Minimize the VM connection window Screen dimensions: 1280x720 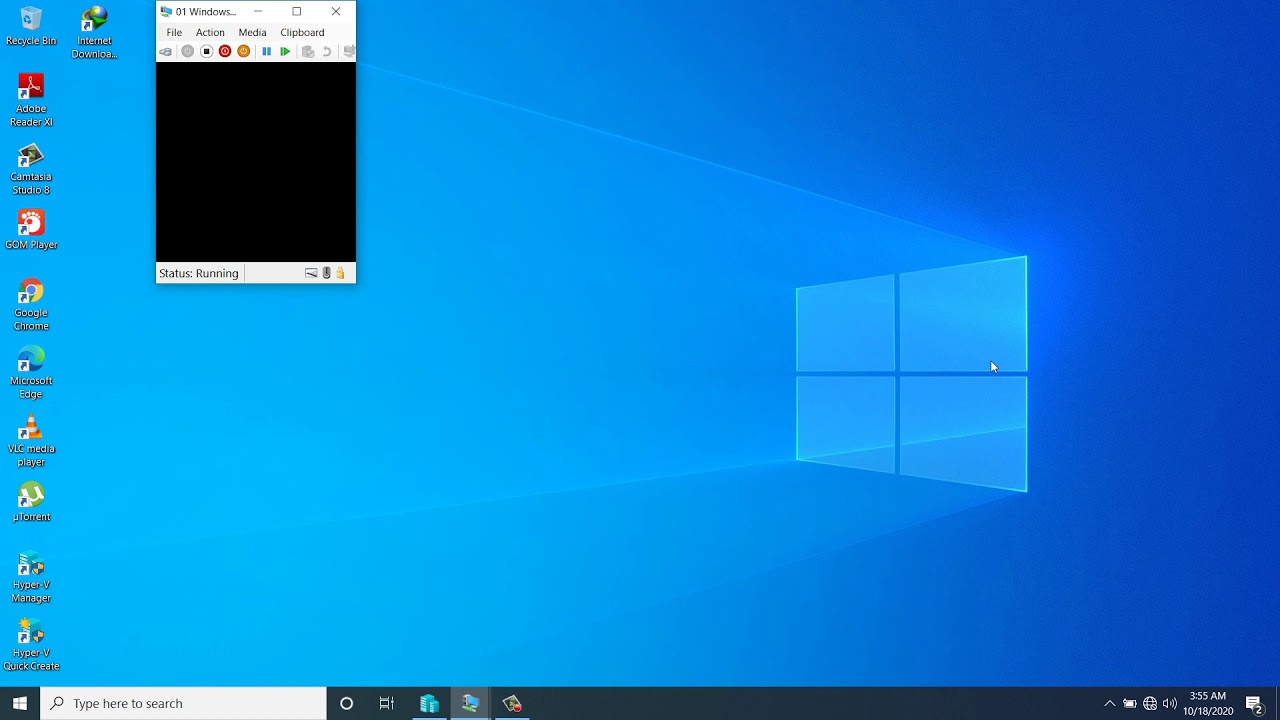pyautogui.click(x=258, y=12)
